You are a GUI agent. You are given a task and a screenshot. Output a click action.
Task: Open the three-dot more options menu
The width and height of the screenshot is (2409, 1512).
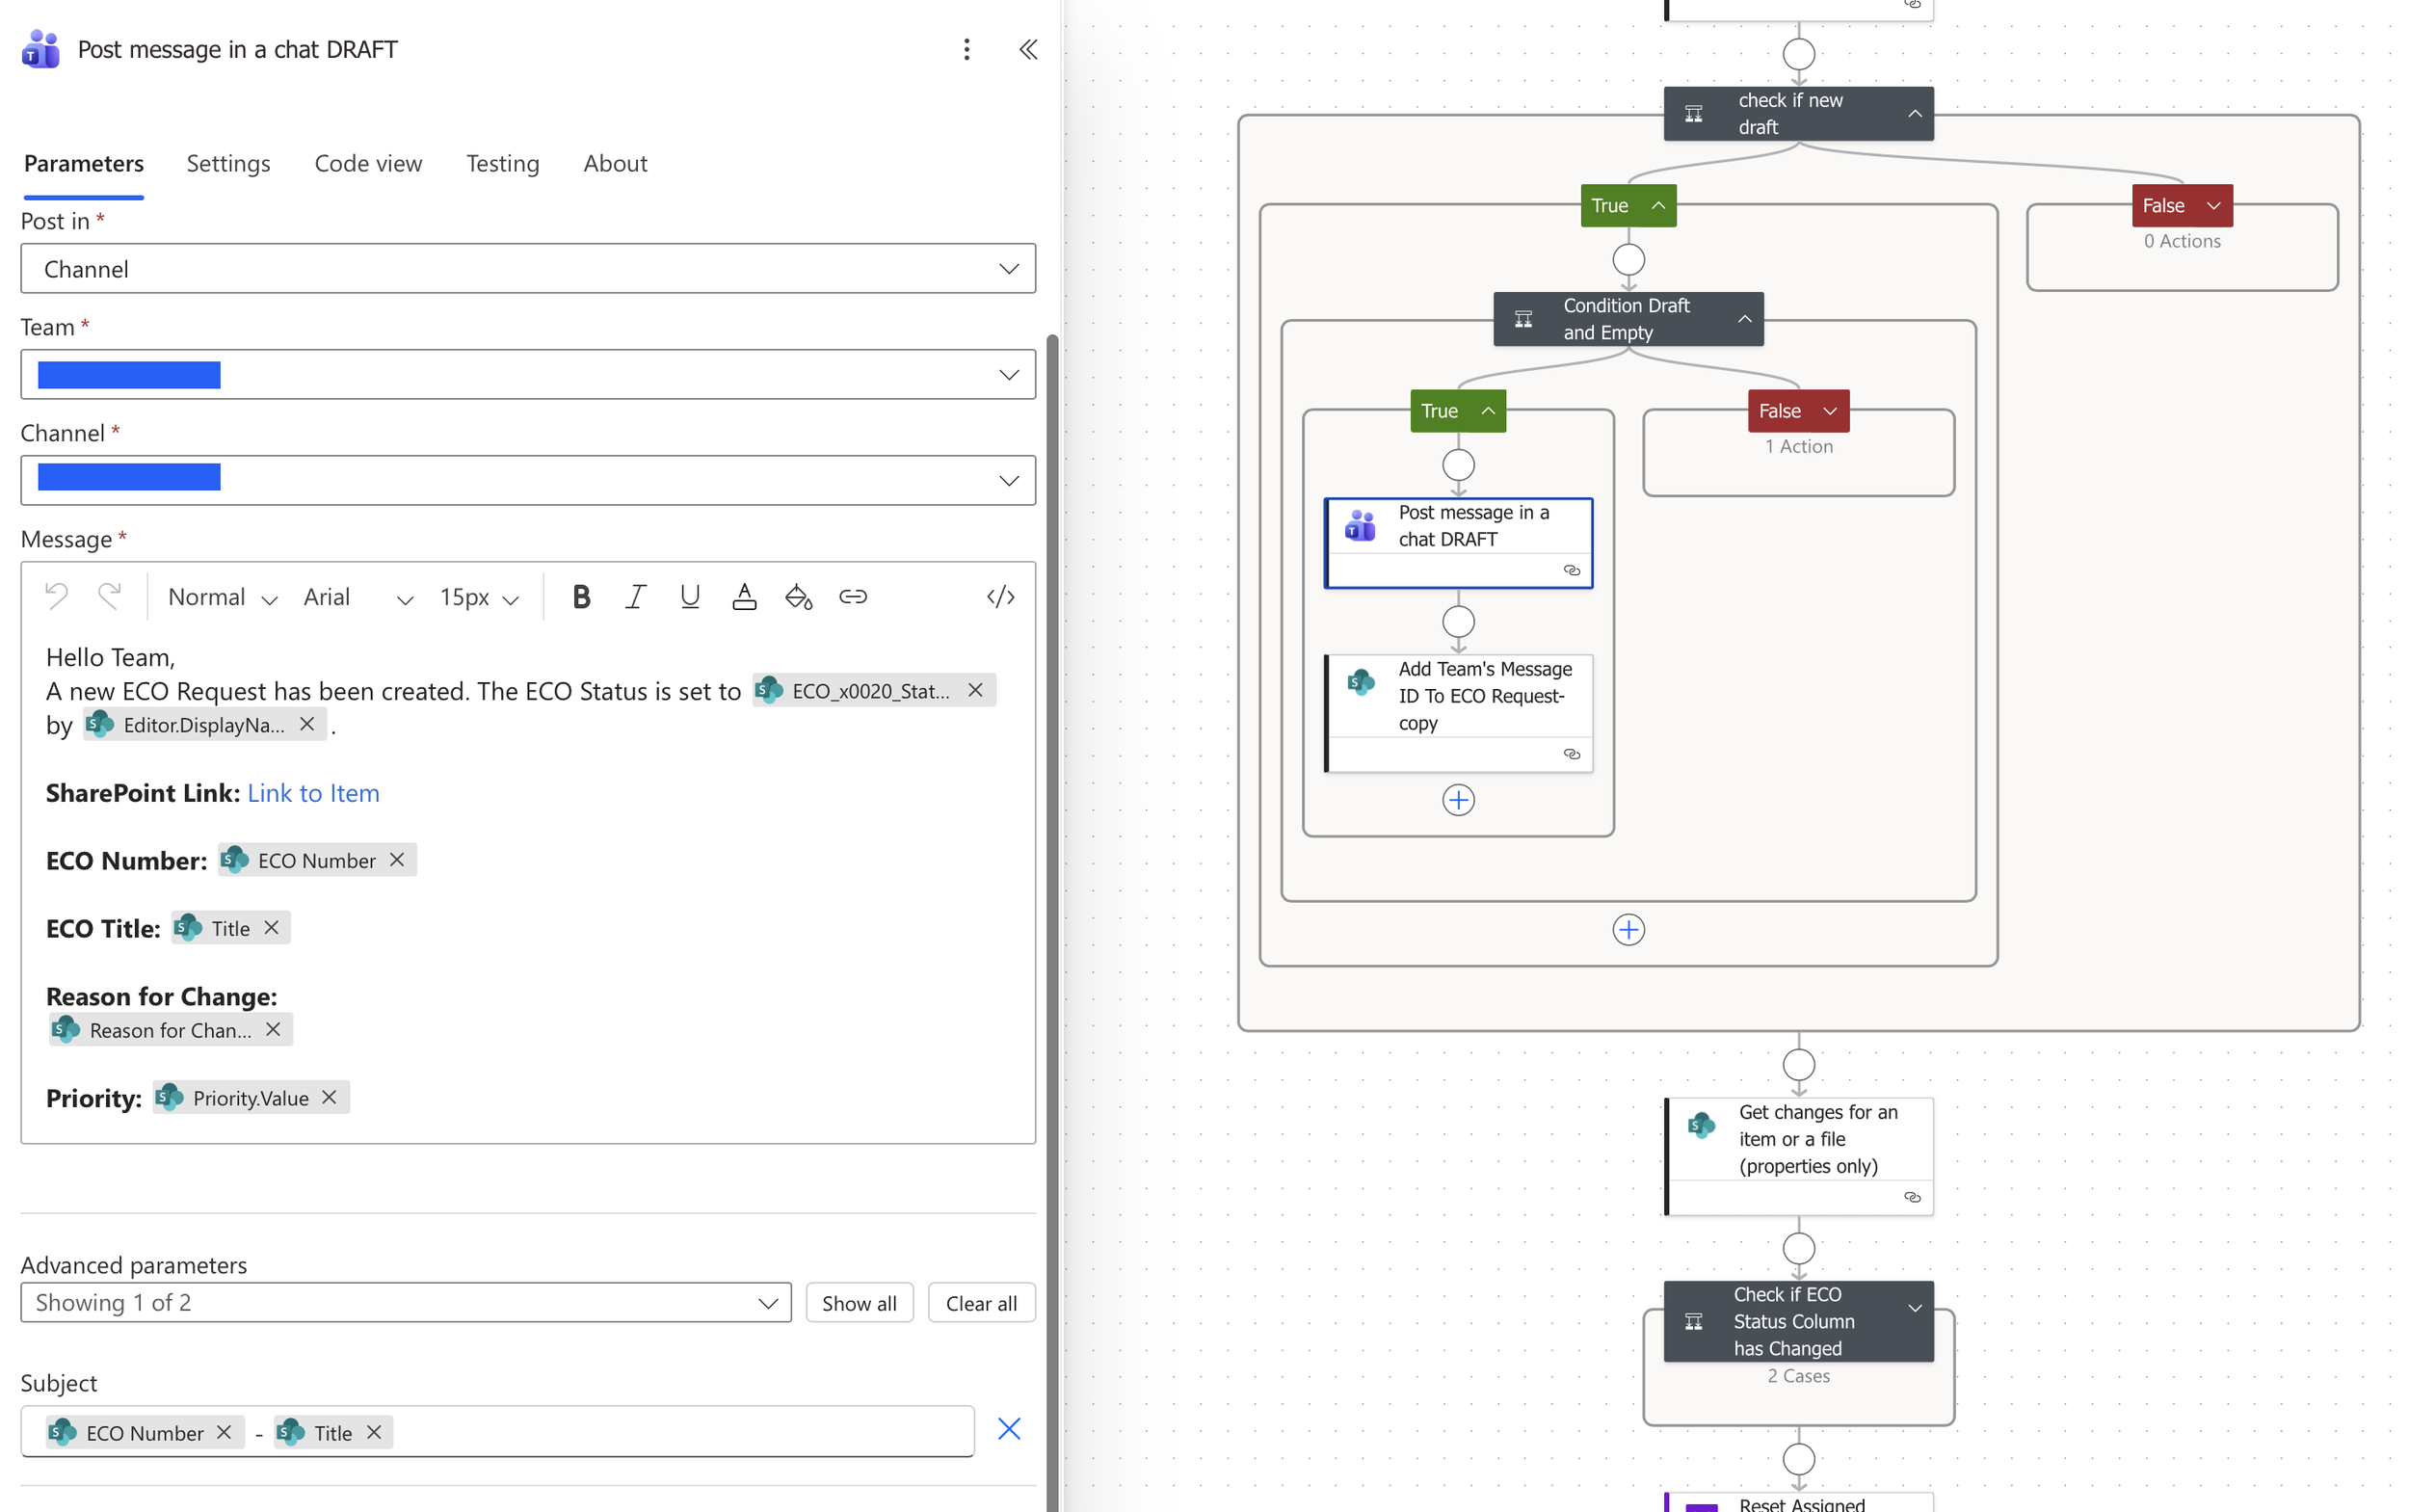pyautogui.click(x=966, y=49)
